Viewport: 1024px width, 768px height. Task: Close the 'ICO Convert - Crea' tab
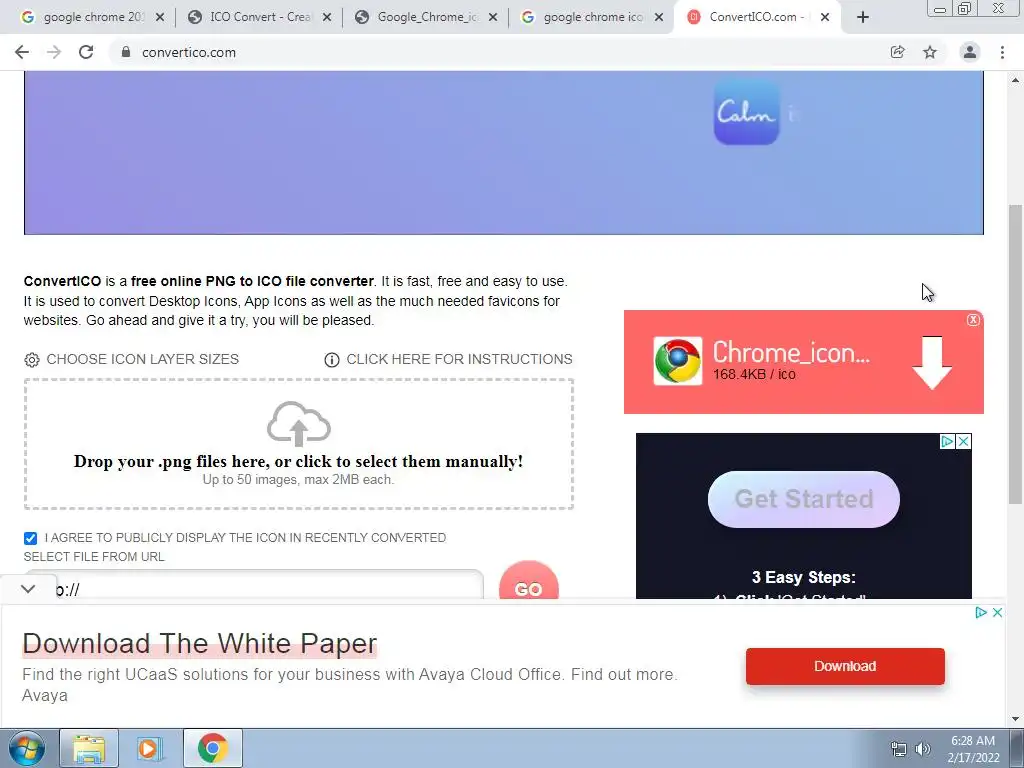(327, 18)
